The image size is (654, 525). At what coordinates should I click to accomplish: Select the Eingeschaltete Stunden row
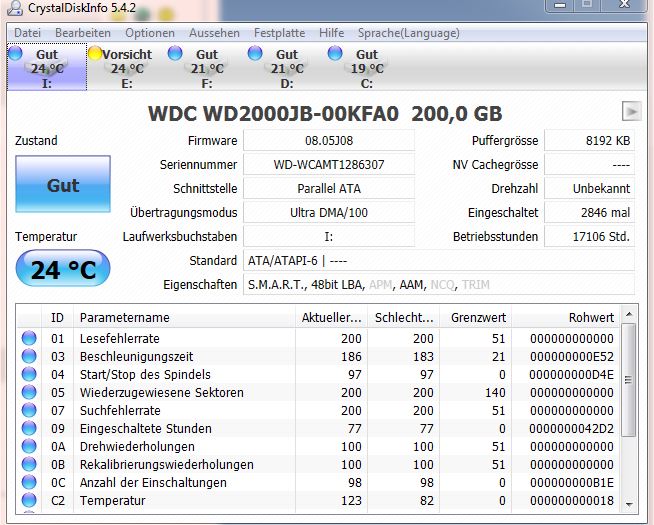(318, 428)
